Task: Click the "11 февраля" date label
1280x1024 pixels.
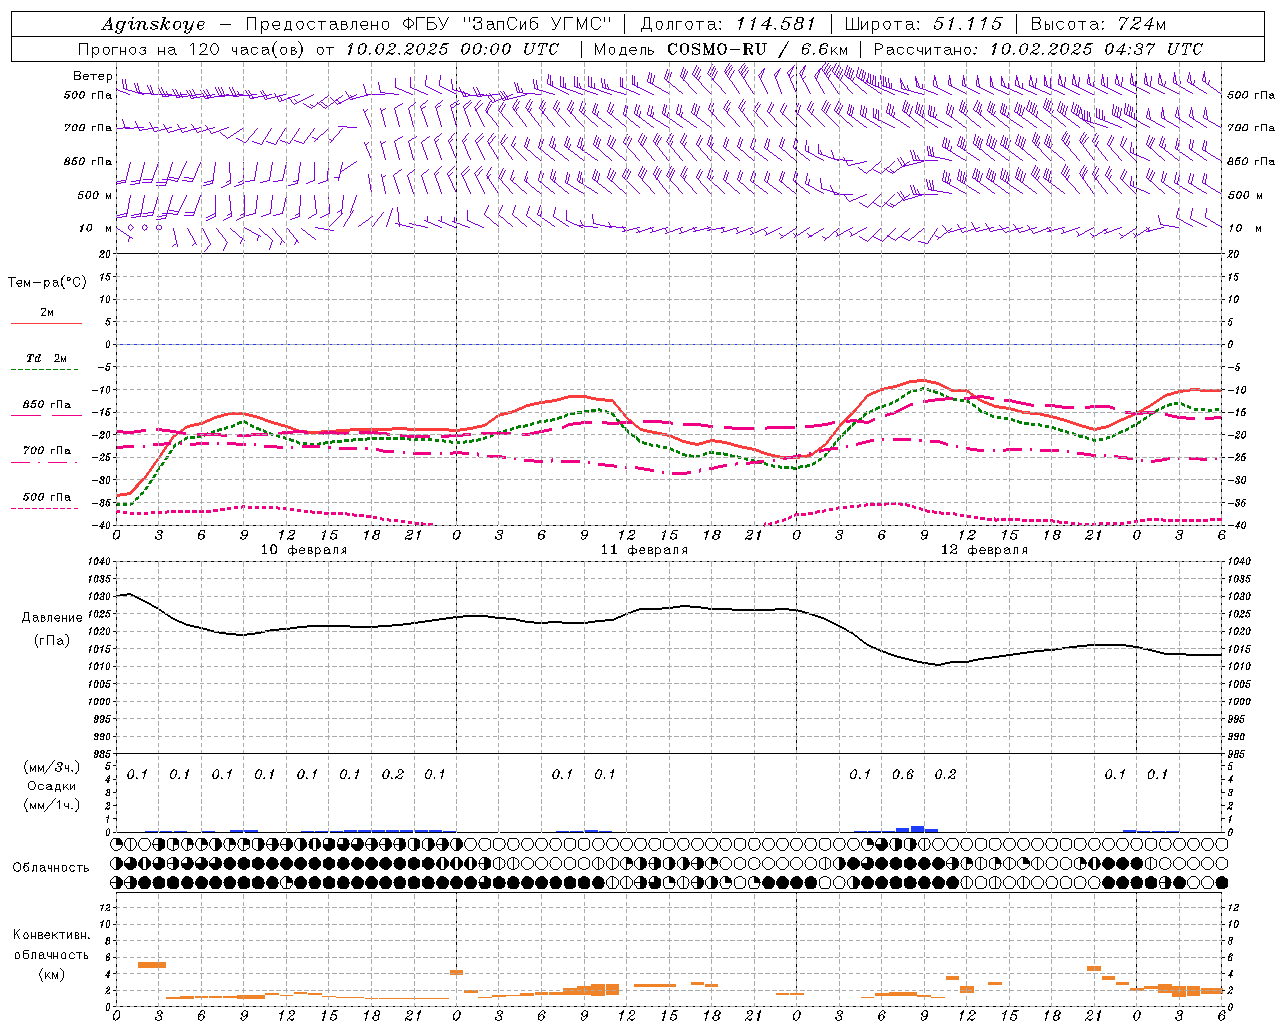Action: coord(644,550)
